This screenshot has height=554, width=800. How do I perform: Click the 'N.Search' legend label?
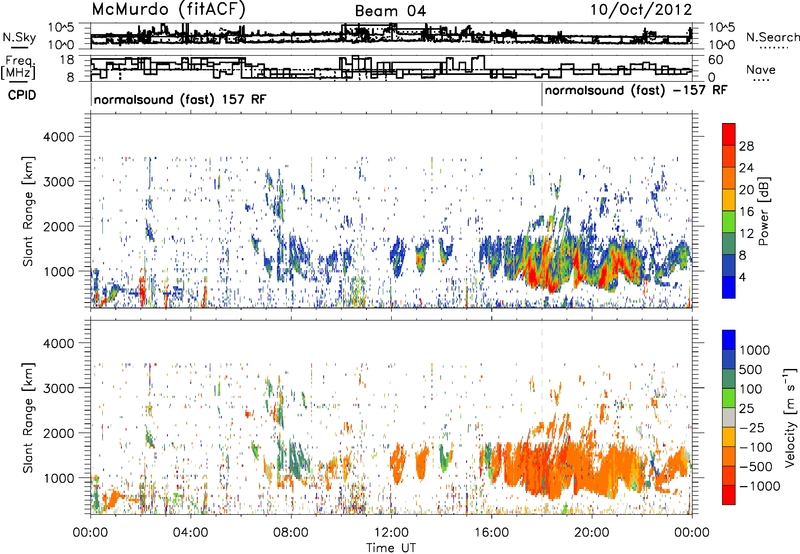773,37
